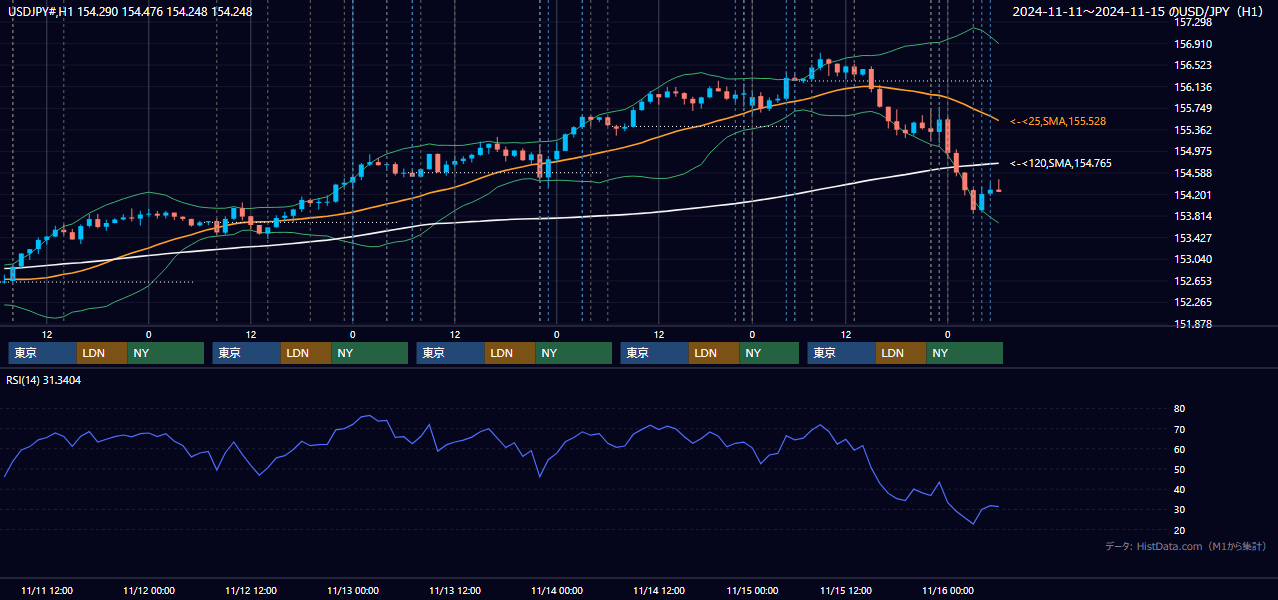Viewport: 1278px width, 600px height.
Task: Click price level 157.298 on the axis
Action: pos(1192,22)
